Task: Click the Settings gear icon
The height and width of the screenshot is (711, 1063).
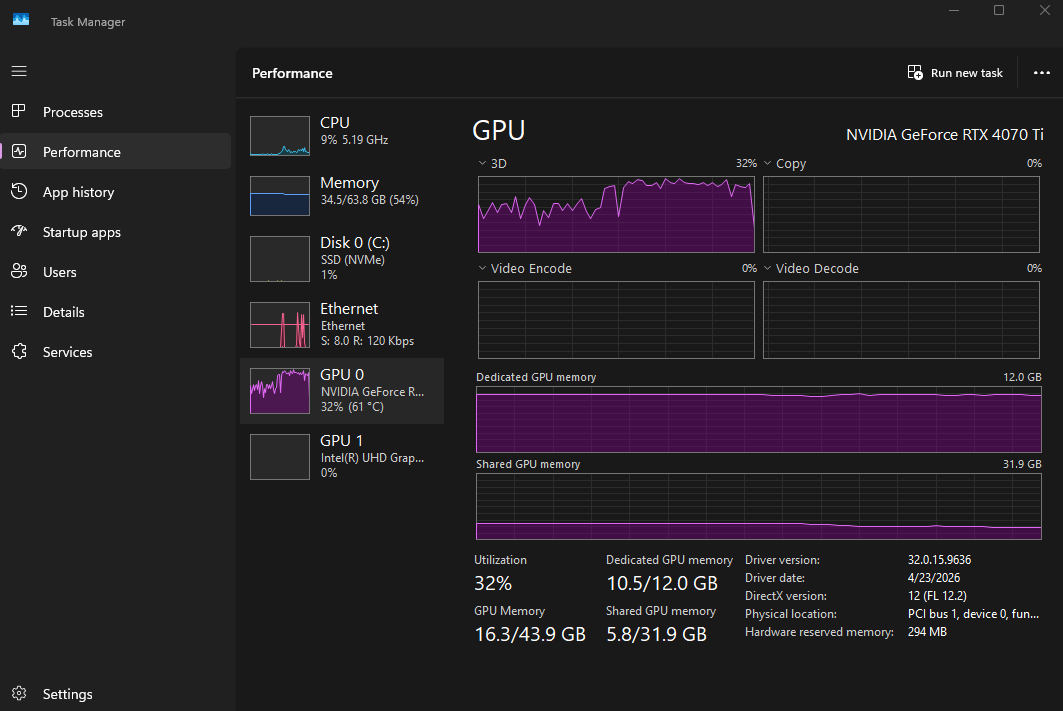Action: tap(19, 693)
